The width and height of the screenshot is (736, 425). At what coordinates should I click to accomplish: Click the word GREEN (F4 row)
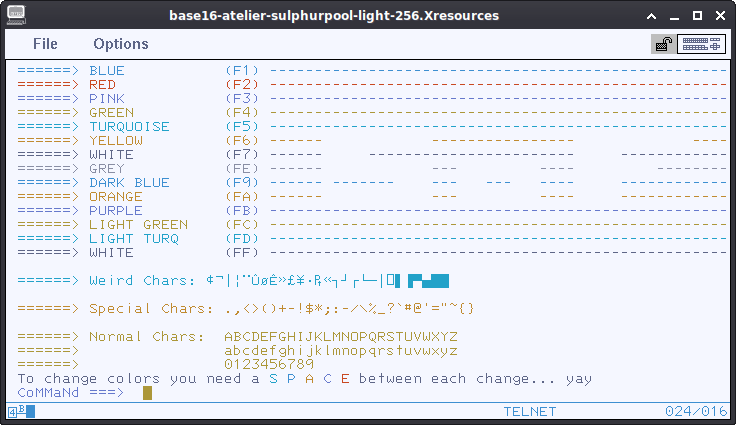[x=112, y=113]
